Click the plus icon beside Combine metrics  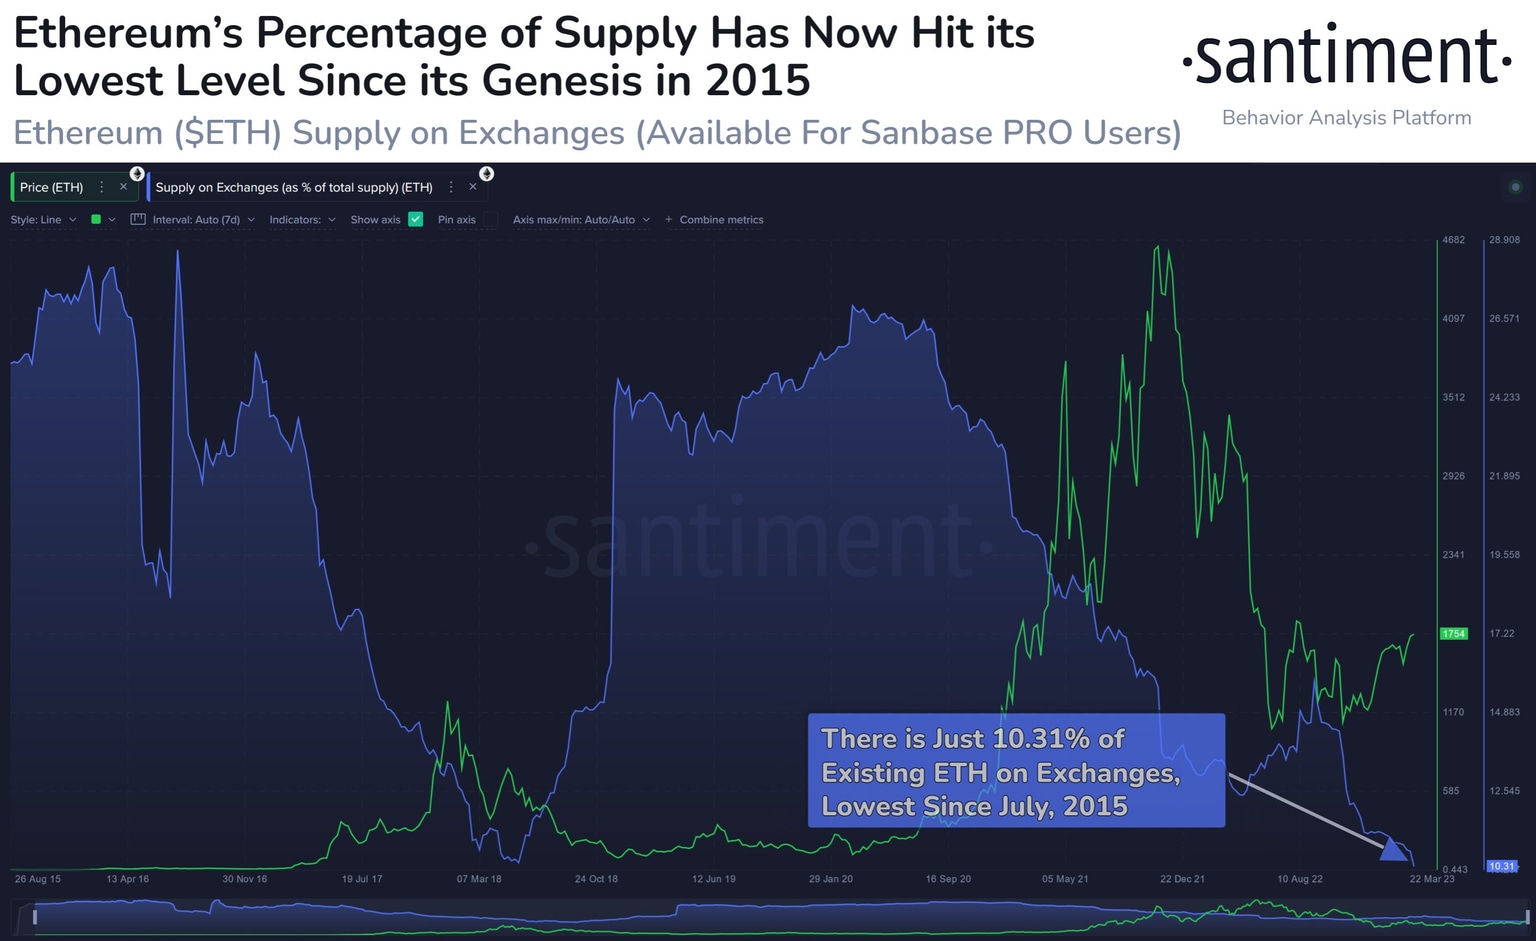click(x=669, y=220)
